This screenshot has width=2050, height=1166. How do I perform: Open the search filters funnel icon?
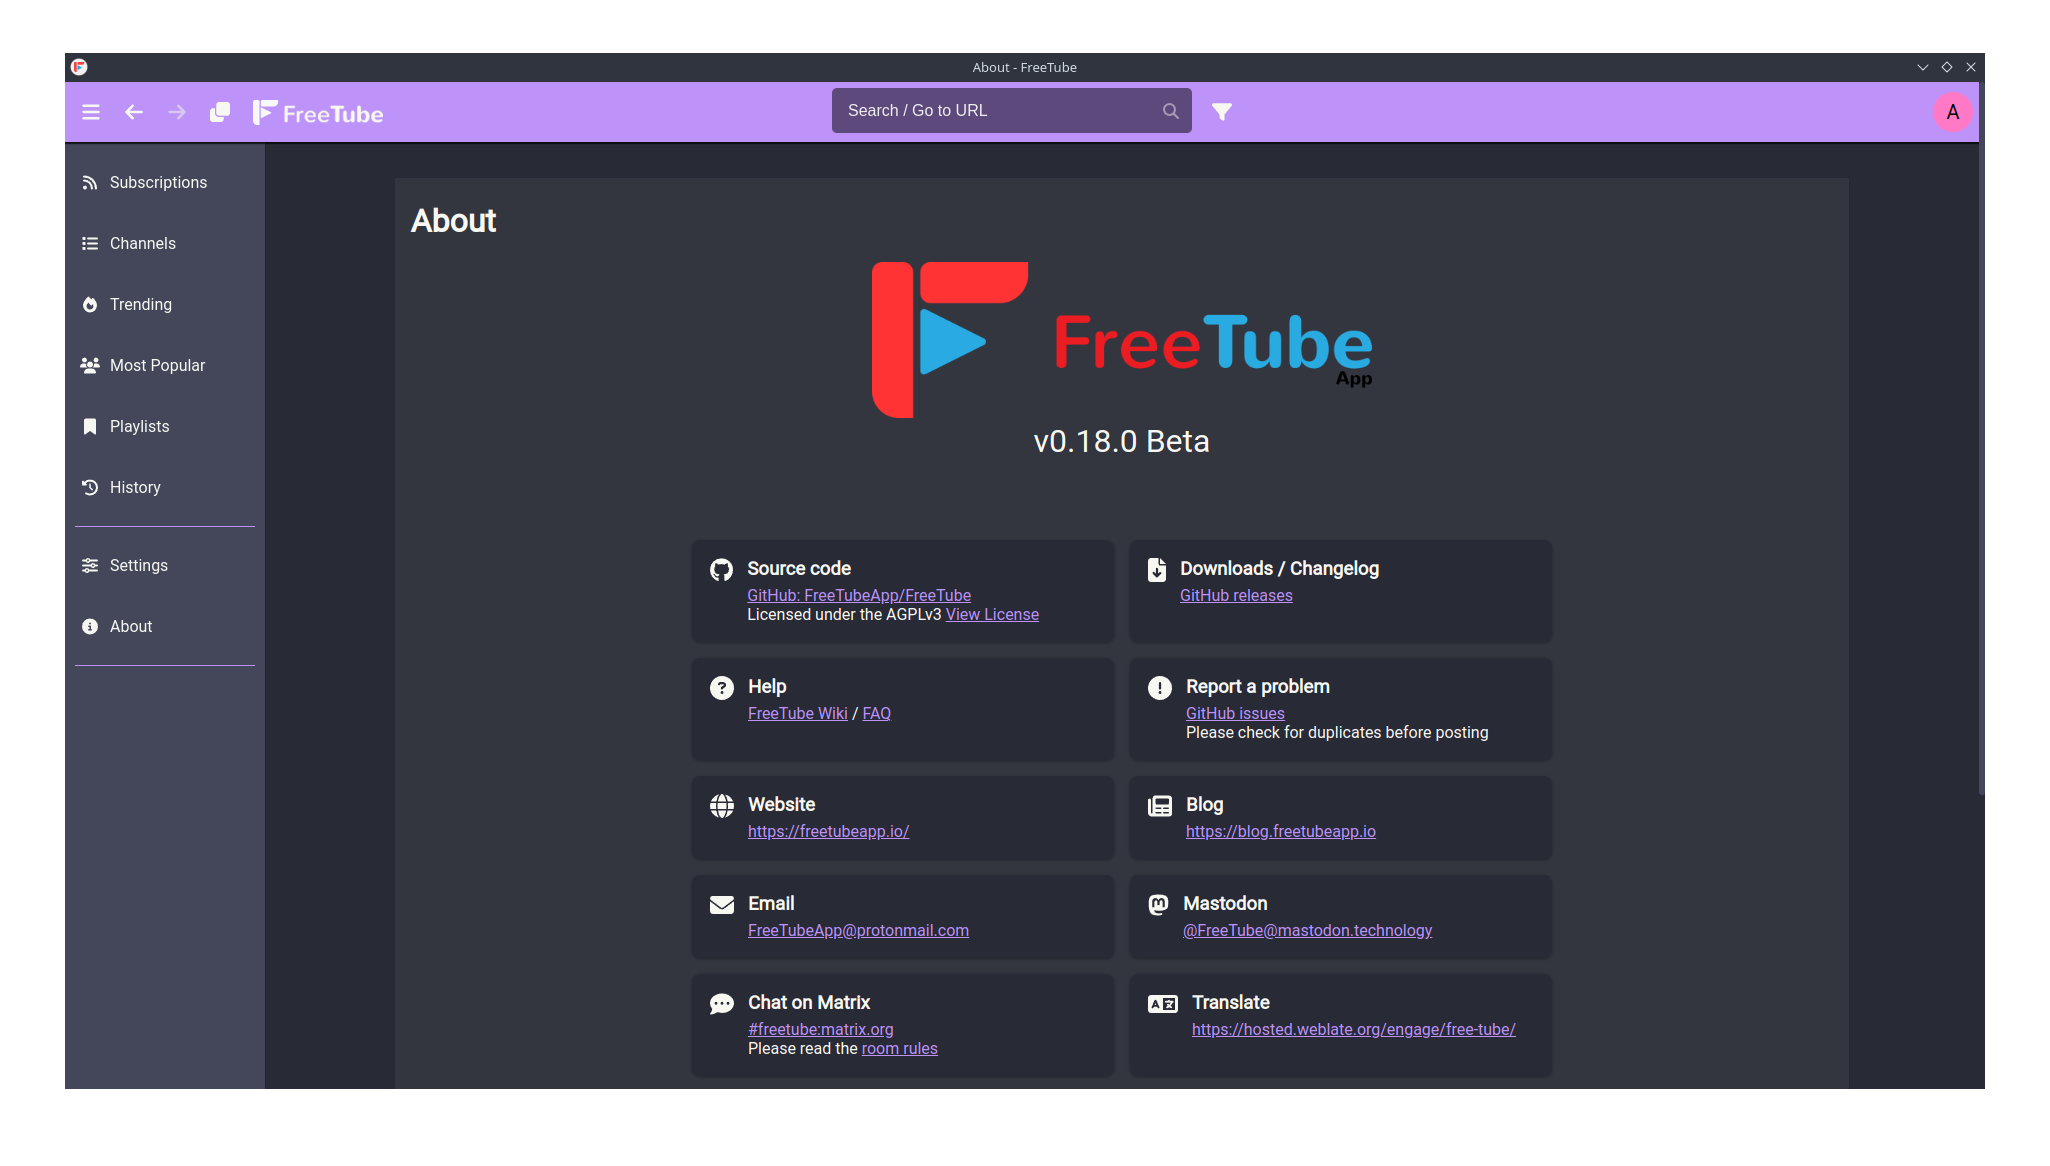click(x=1222, y=112)
